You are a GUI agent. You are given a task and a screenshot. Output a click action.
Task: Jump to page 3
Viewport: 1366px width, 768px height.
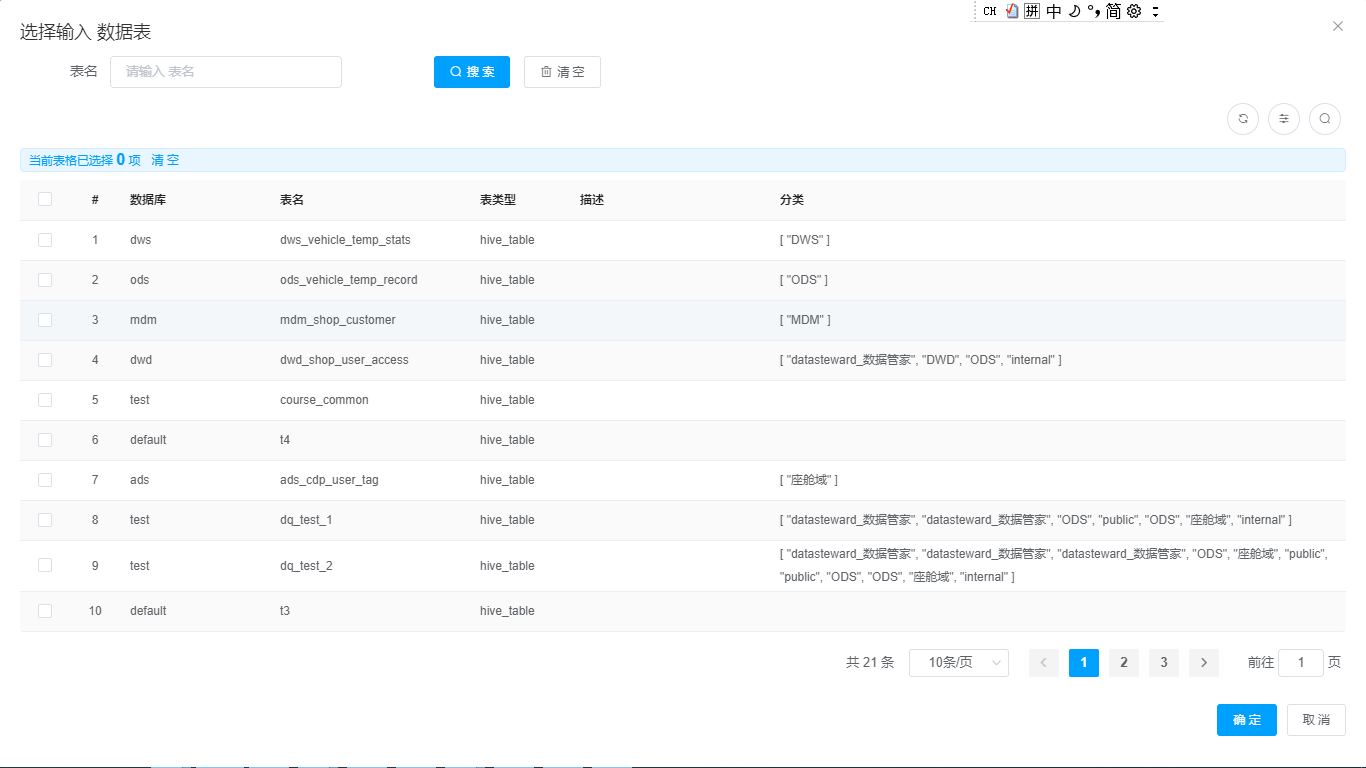pyautogui.click(x=1164, y=662)
